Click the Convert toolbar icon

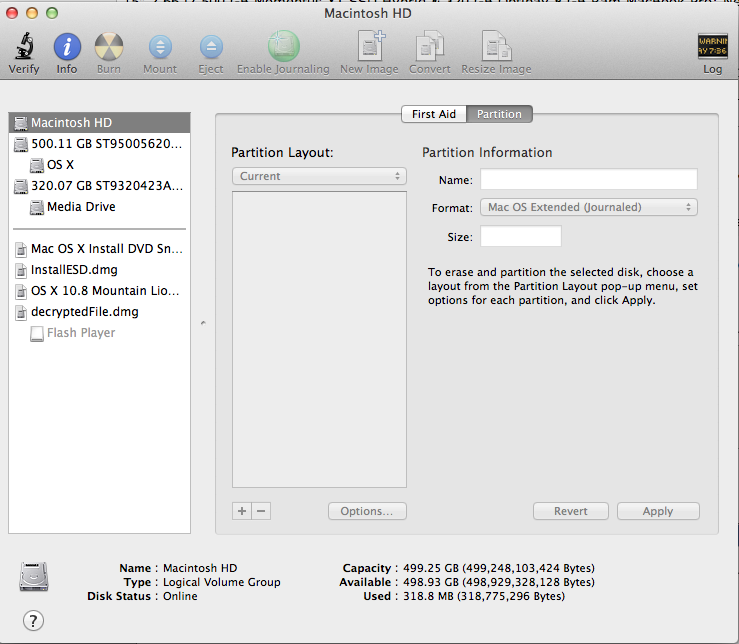point(429,46)
